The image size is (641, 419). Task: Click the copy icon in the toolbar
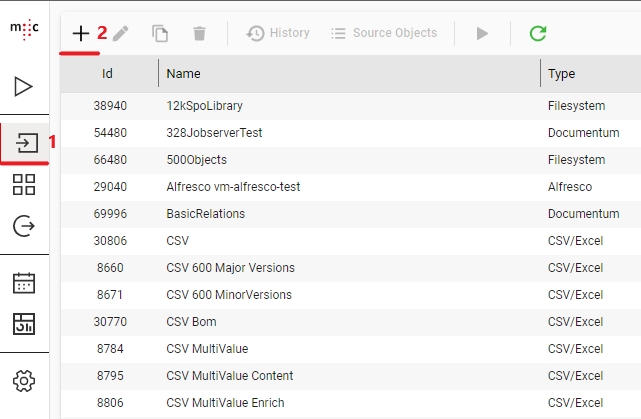160,33
